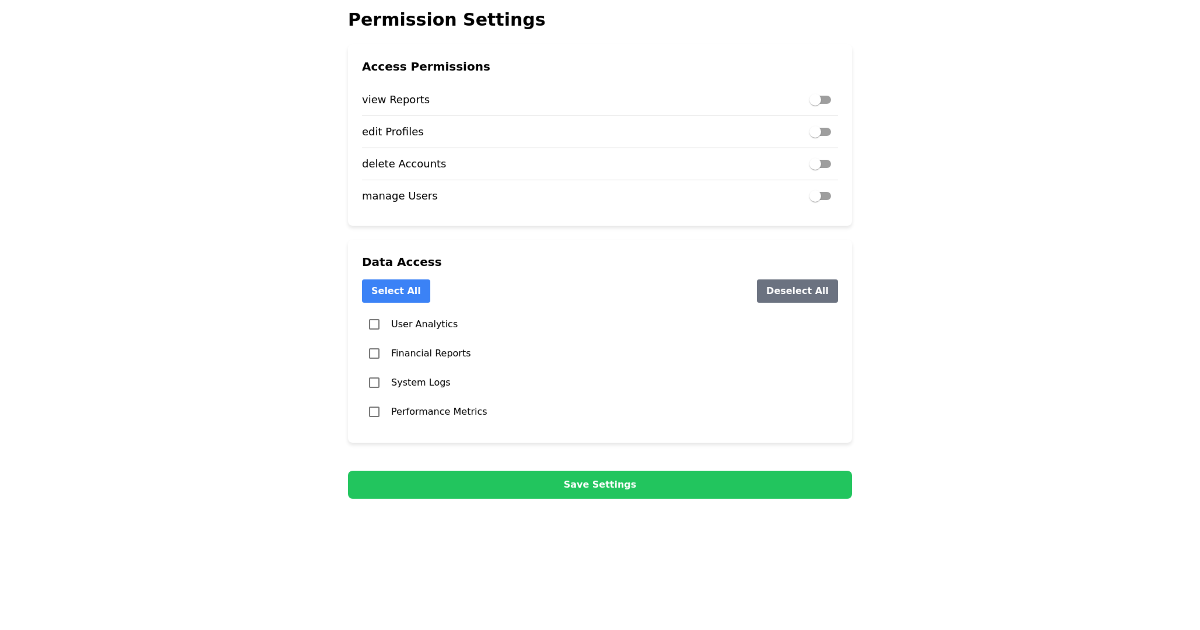The image size is (1200, 630).
Task: Activate the delete Accounts toggle
Action: (x=820, y=163)
